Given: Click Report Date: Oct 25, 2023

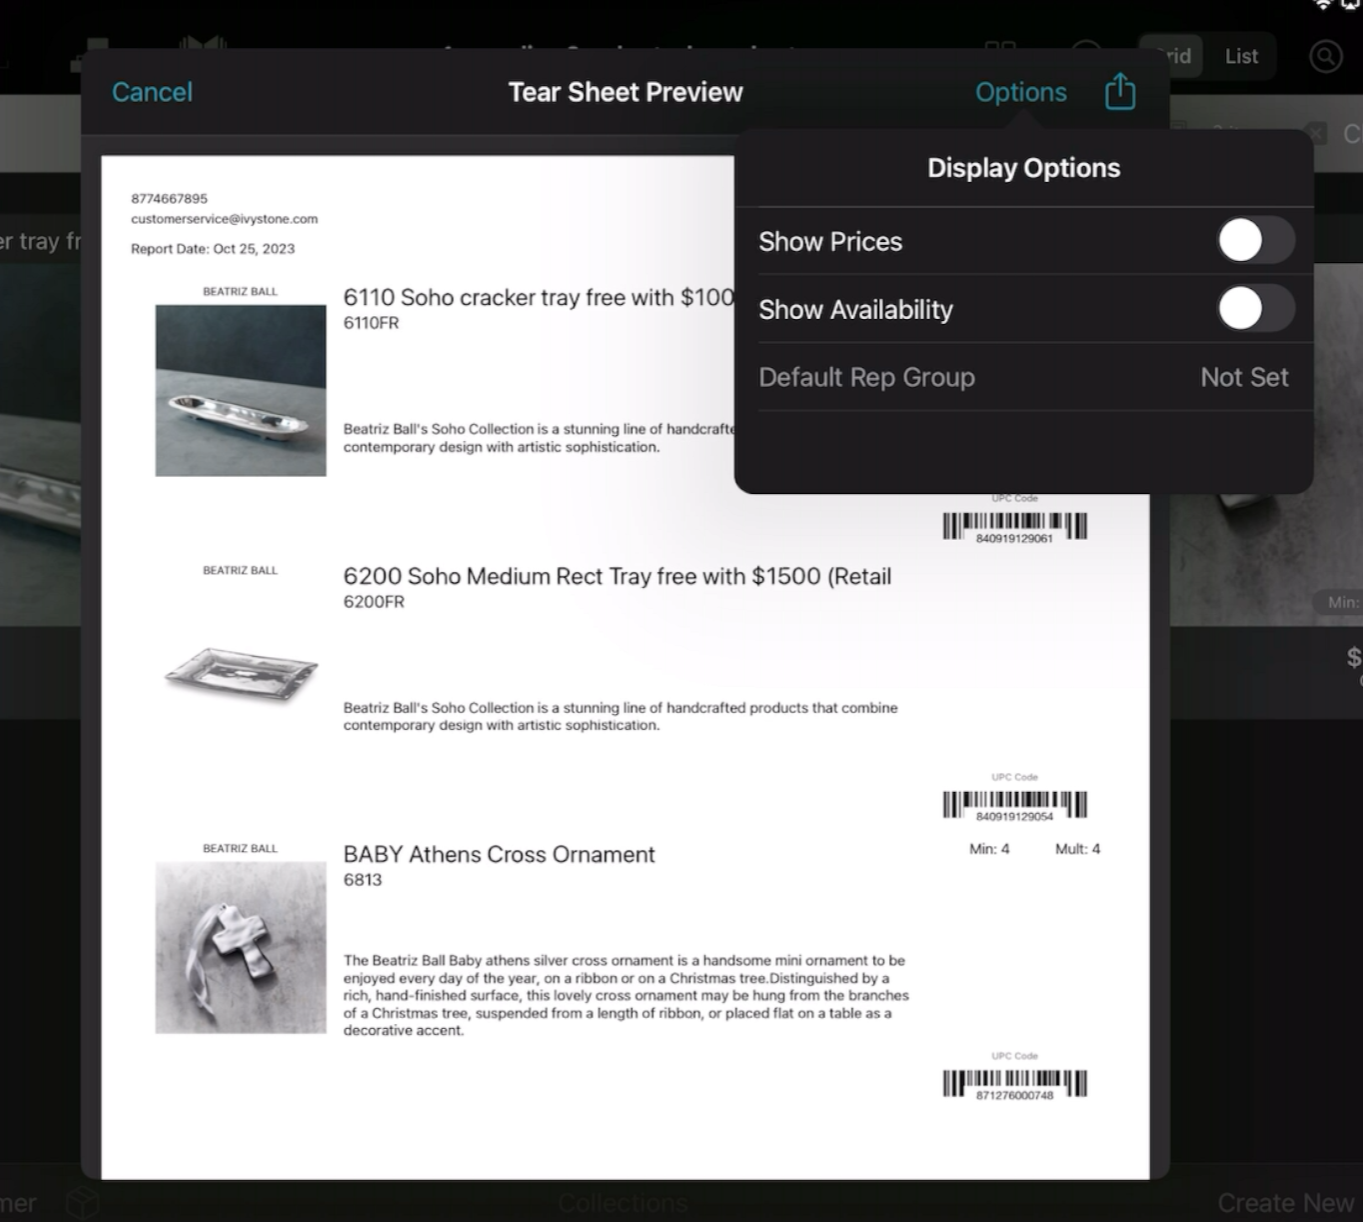Looking at the screenshot, I should (213, 249).
